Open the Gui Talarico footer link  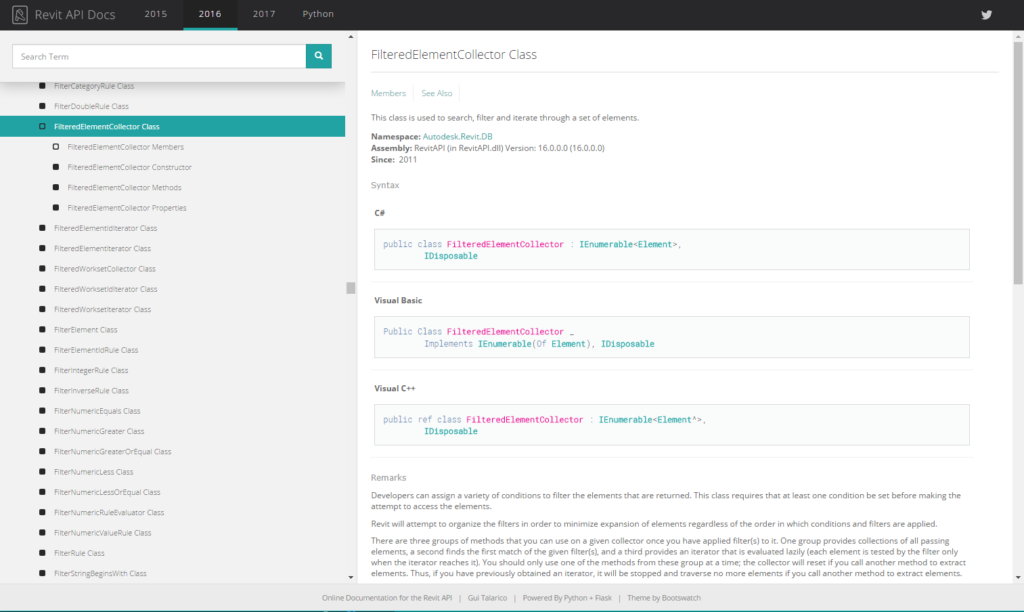pyautogui.click(x=487, y=598)
